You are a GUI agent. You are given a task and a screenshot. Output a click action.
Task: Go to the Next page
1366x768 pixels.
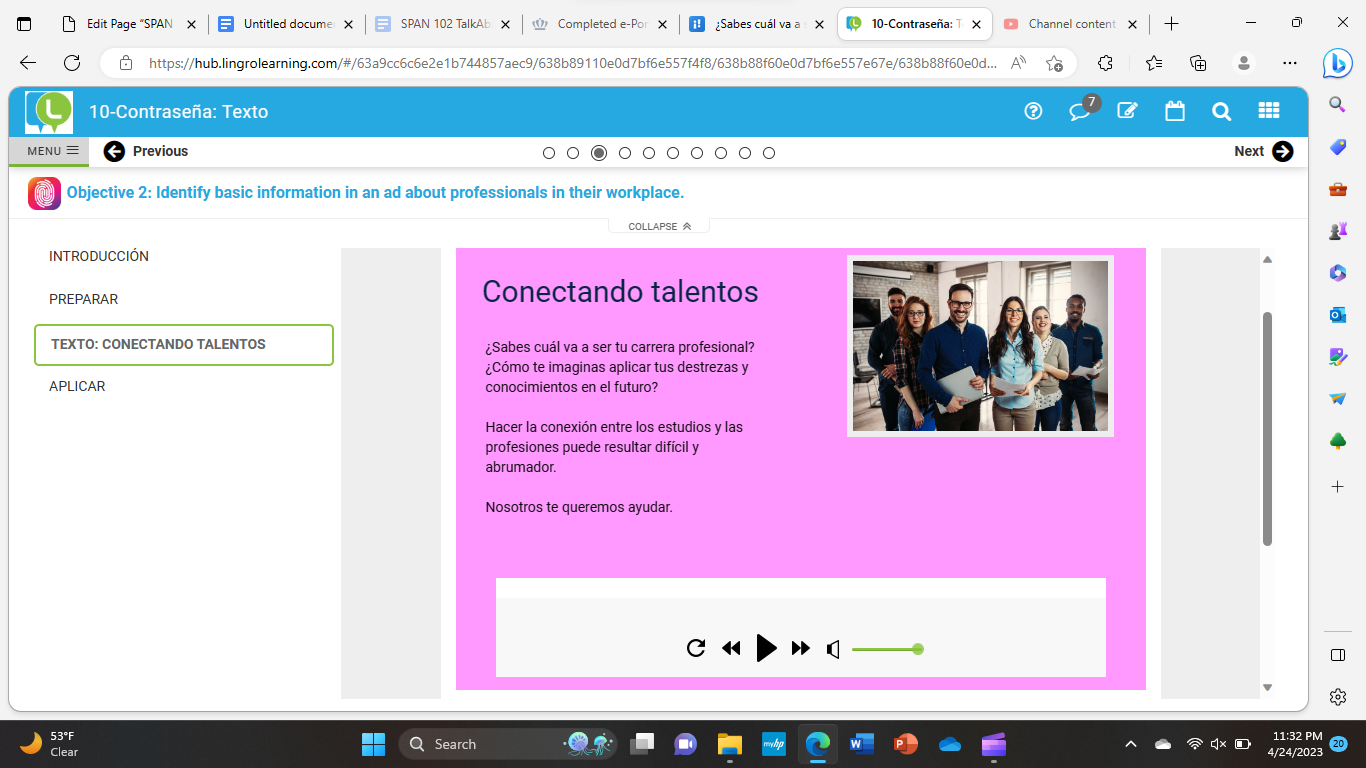click(1263, 151)
